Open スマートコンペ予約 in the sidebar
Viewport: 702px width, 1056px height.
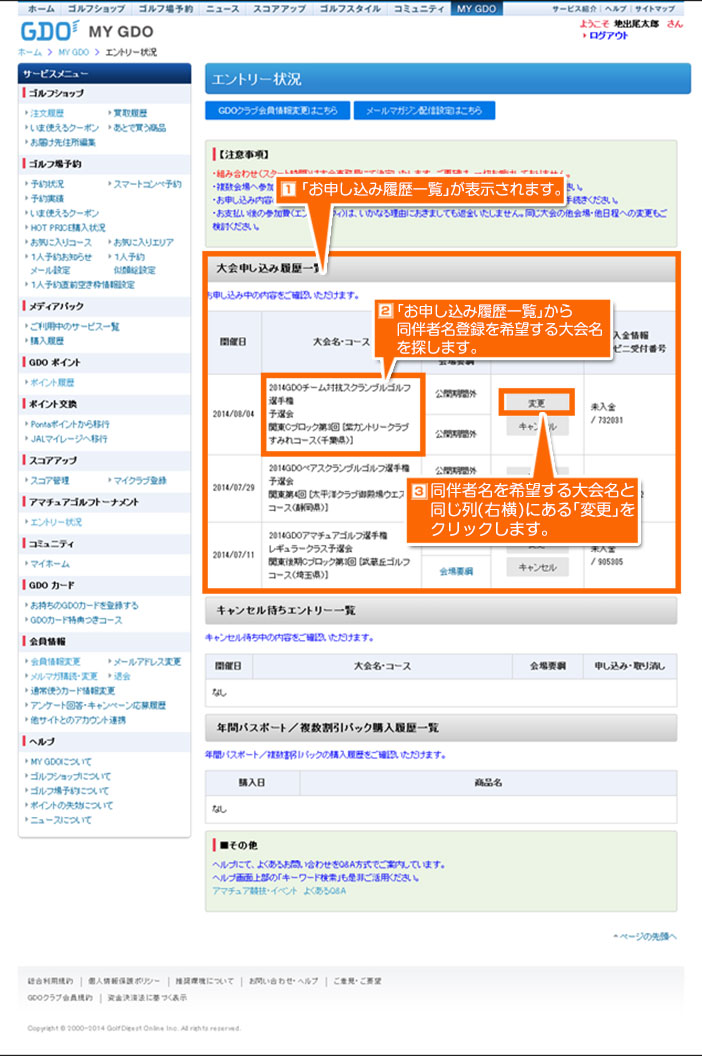pyautogui.click(x=148, y=184)
